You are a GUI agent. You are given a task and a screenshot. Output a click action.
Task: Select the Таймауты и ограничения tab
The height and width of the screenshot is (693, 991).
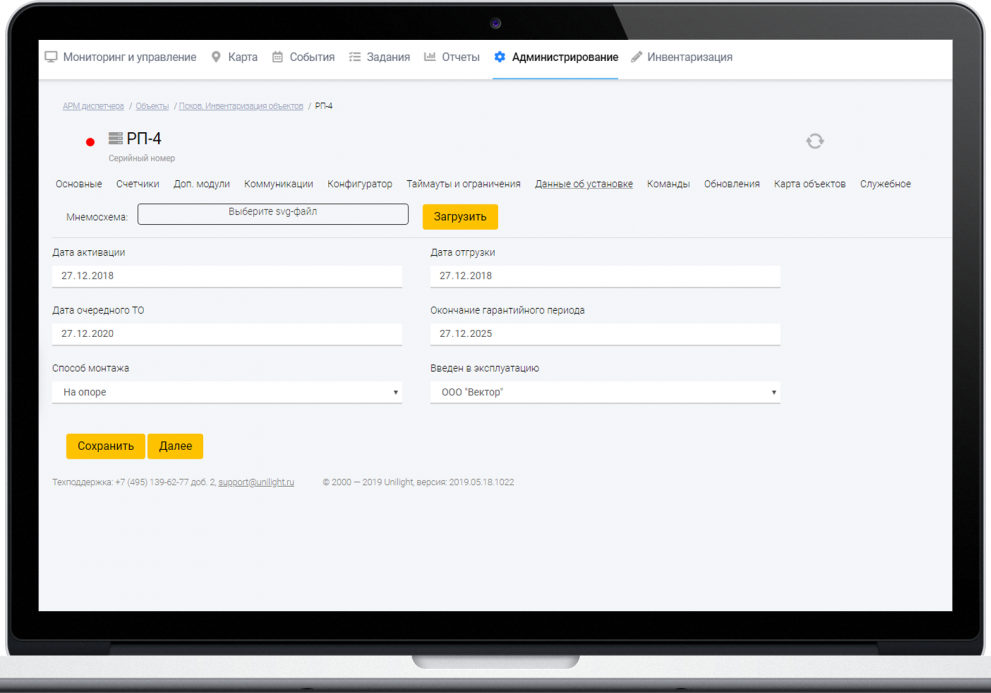(463, 184)
